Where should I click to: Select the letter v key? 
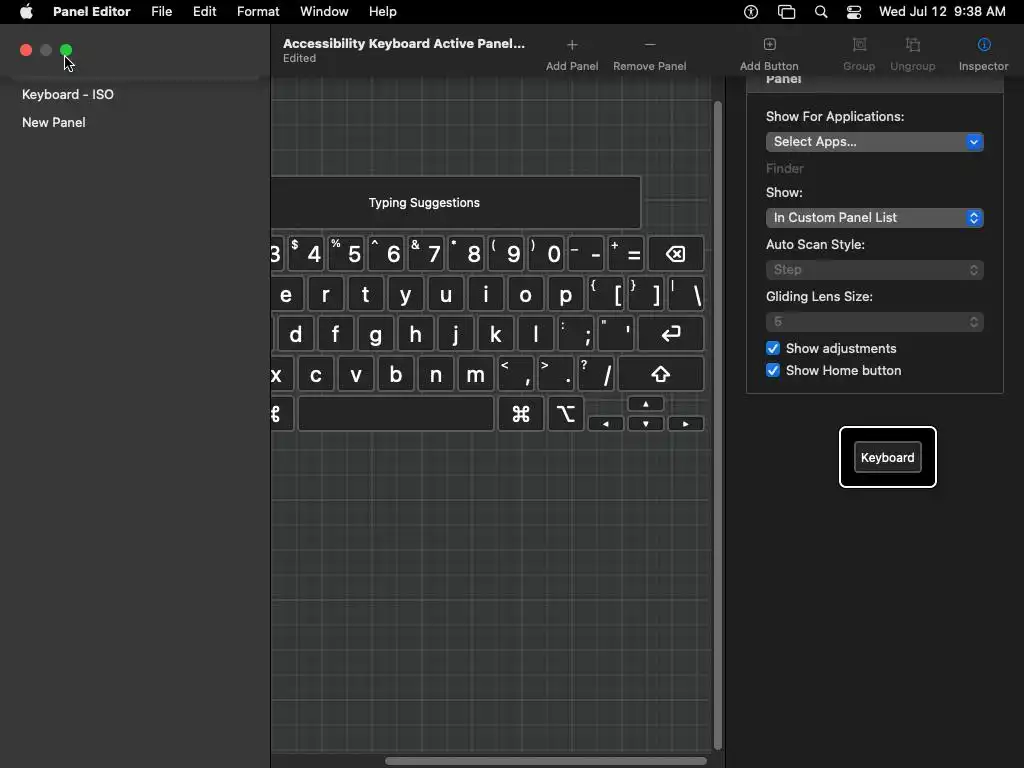pyautogui.click(x=356, y=374)
